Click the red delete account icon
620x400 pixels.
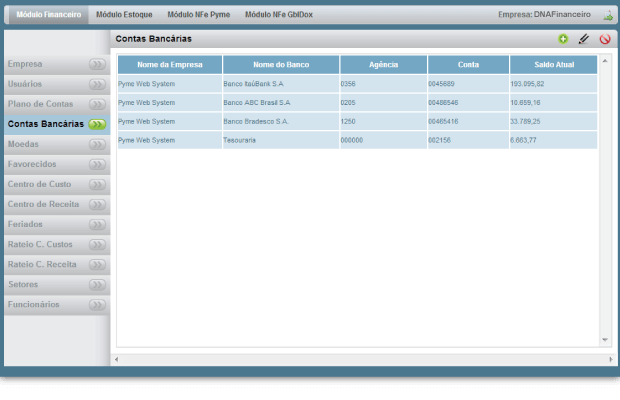point(605,39)
